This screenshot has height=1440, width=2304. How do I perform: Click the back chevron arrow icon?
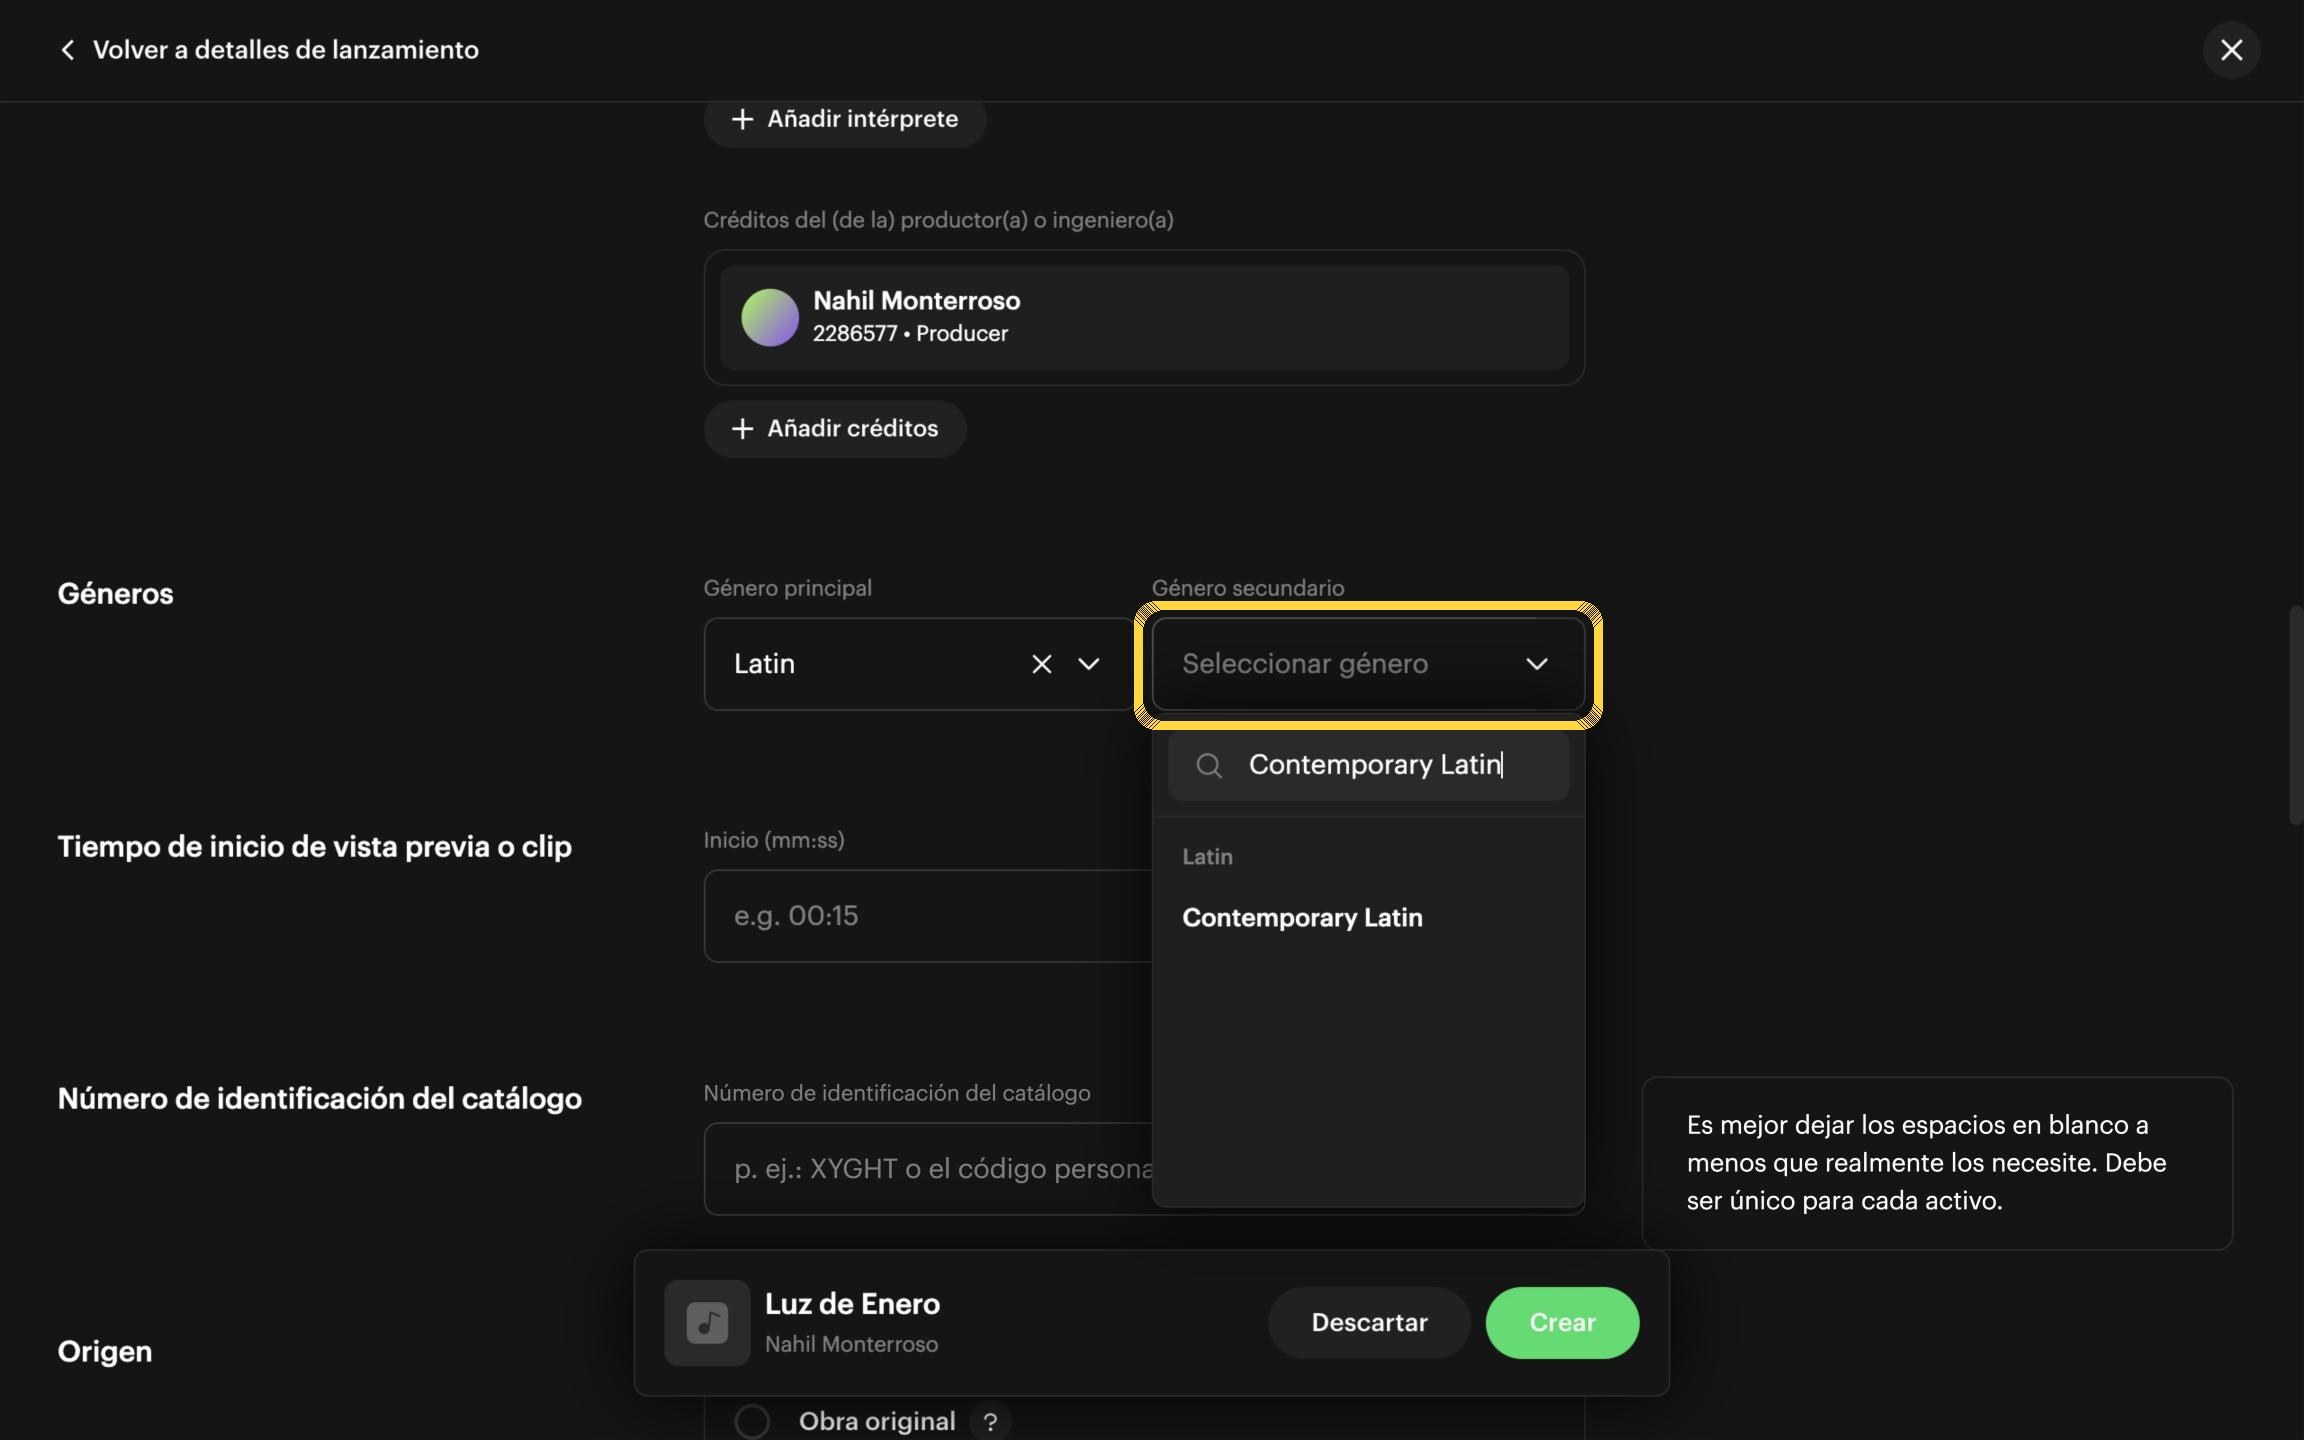[x=68, y=50]
